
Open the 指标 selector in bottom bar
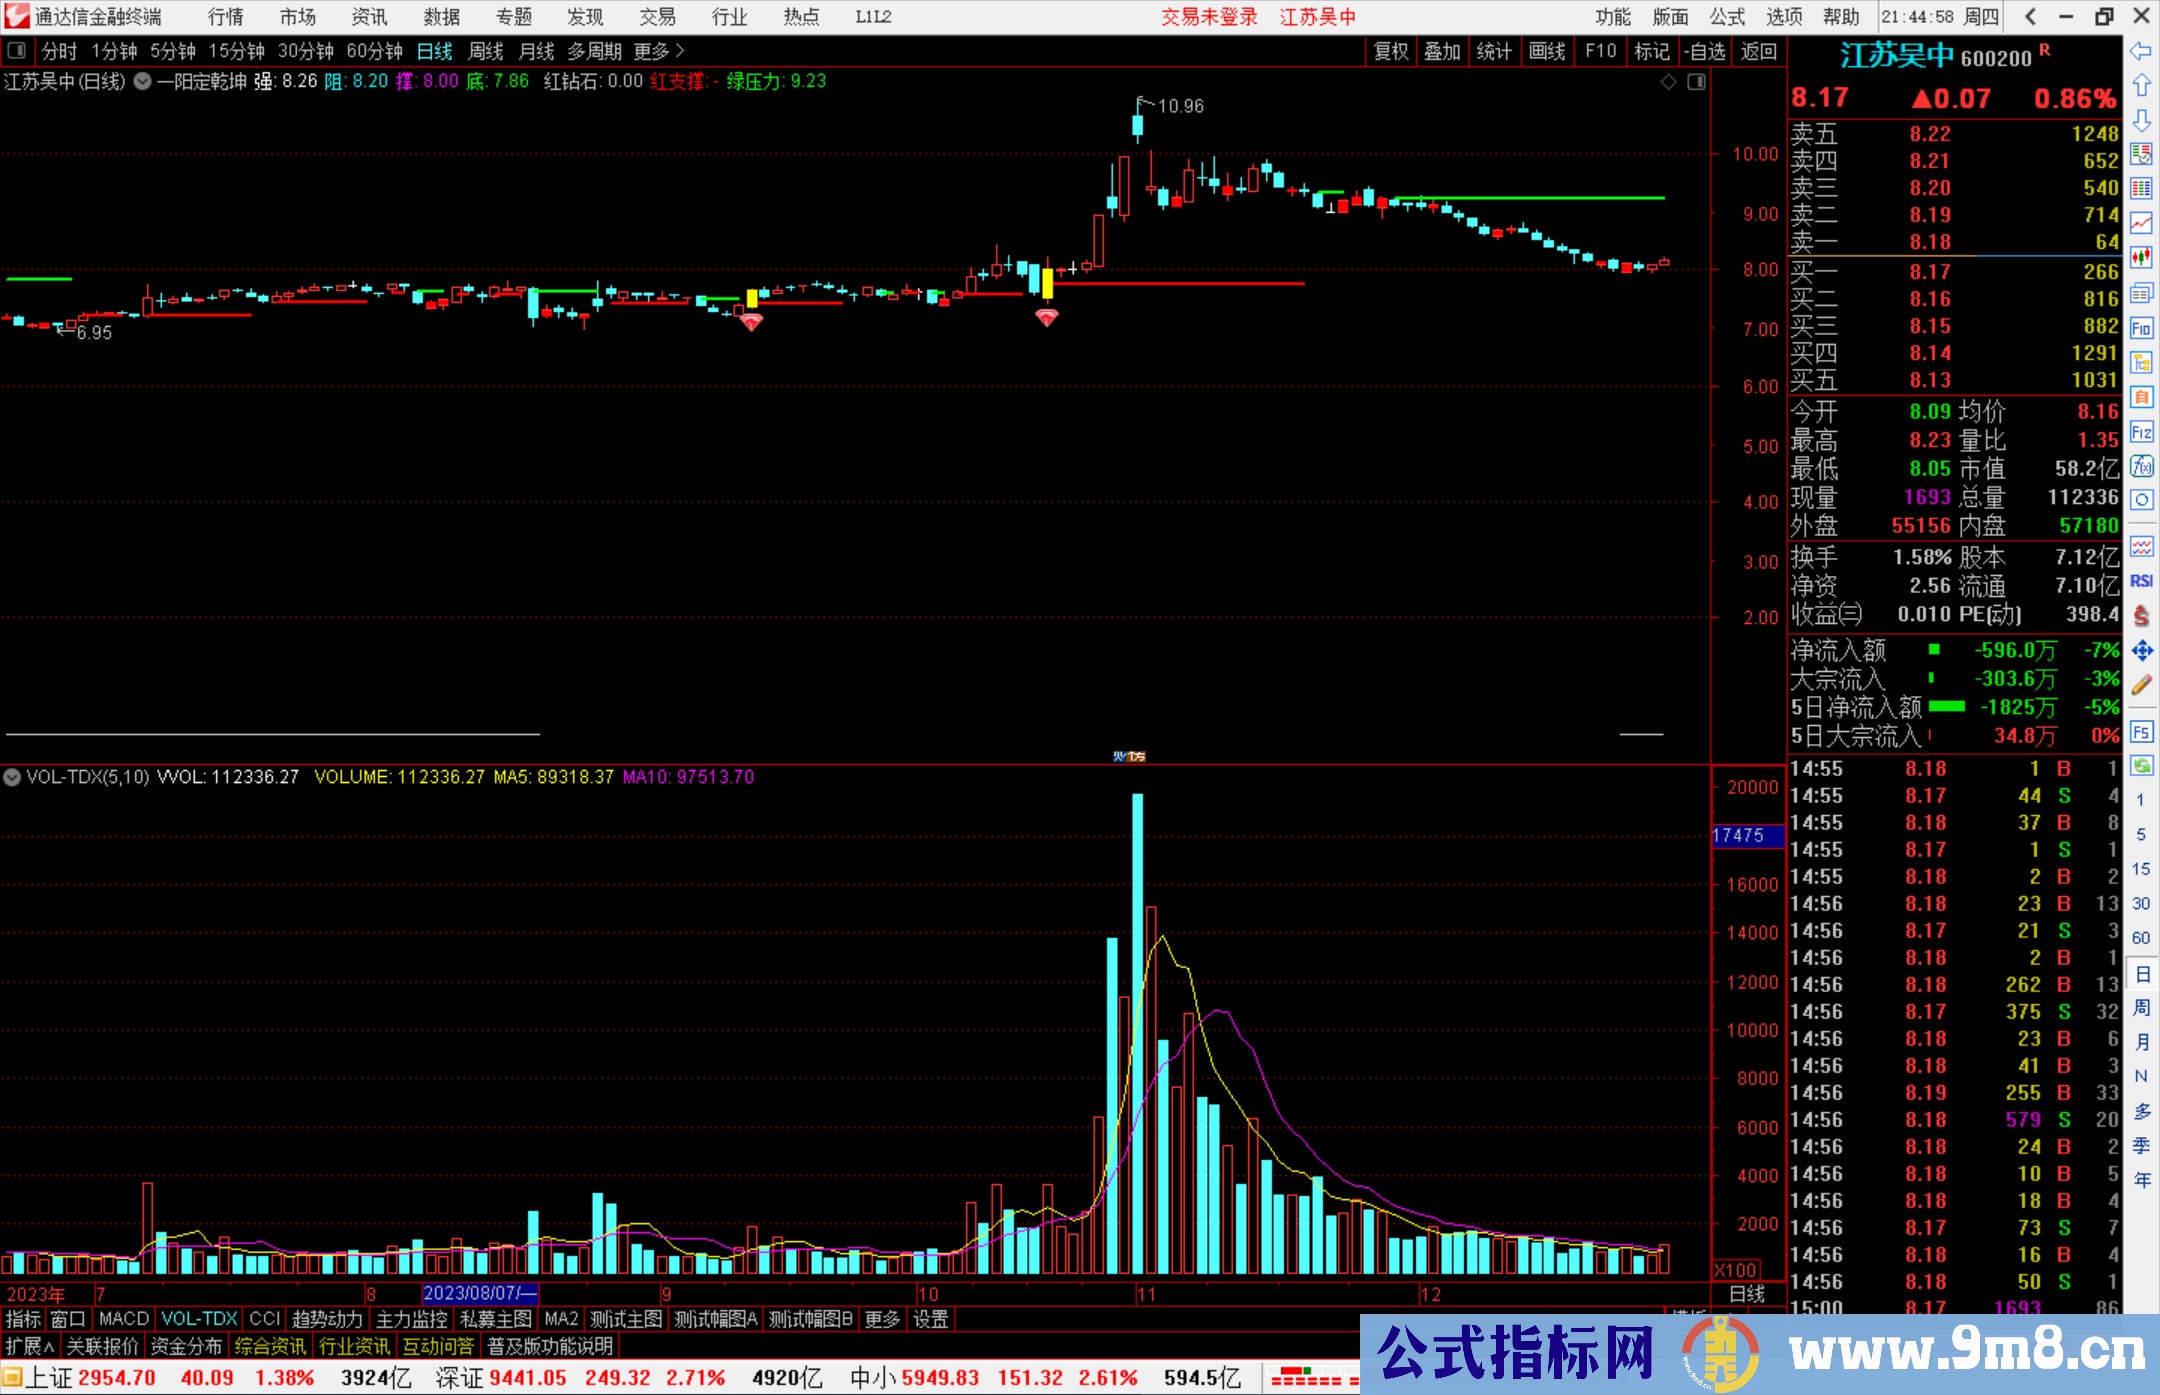[x=23, y=1319]
